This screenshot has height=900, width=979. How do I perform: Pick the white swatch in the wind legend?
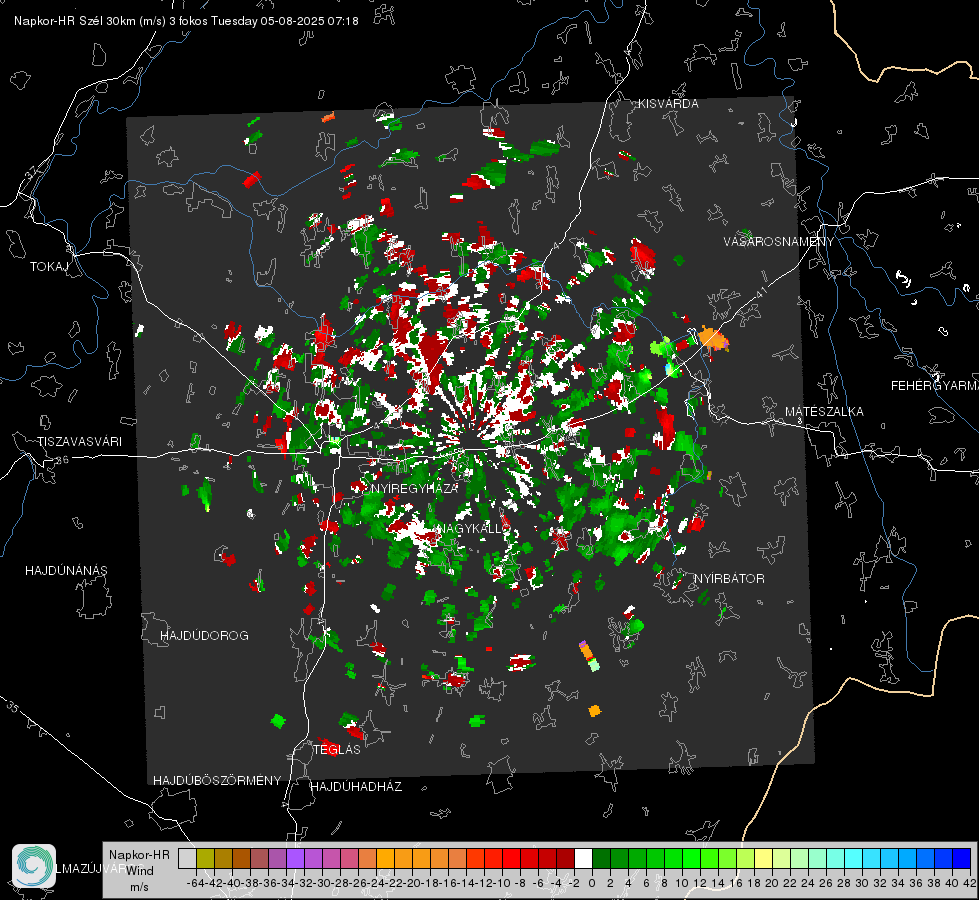coord(583,858)
